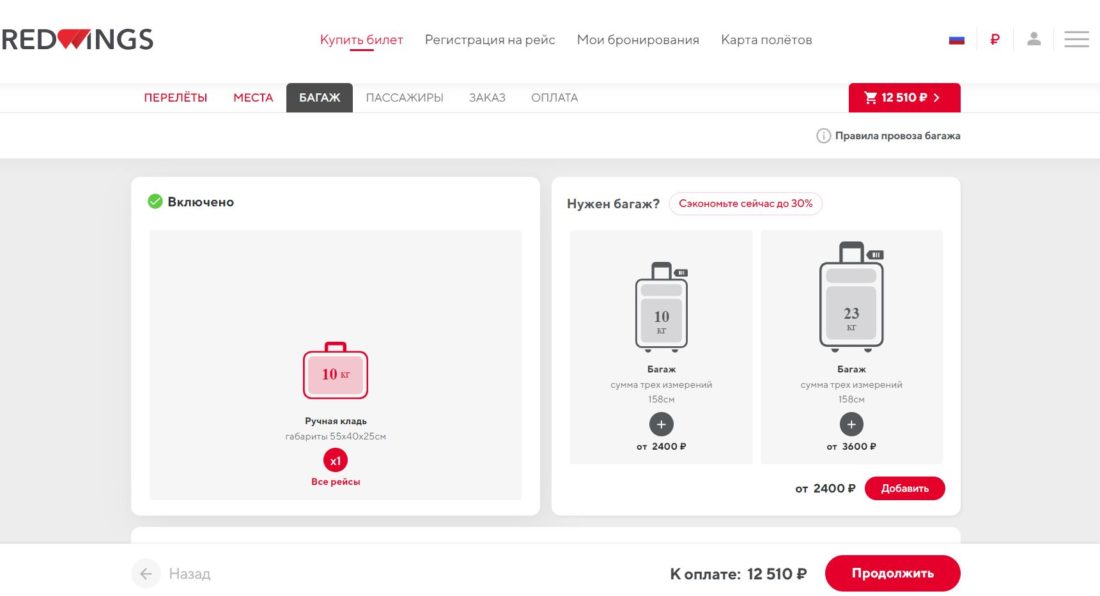Image resolution: width=1100 pixels, height=596 pixels.
Task: Go to Регистрация на рейс
Action: 489,39
